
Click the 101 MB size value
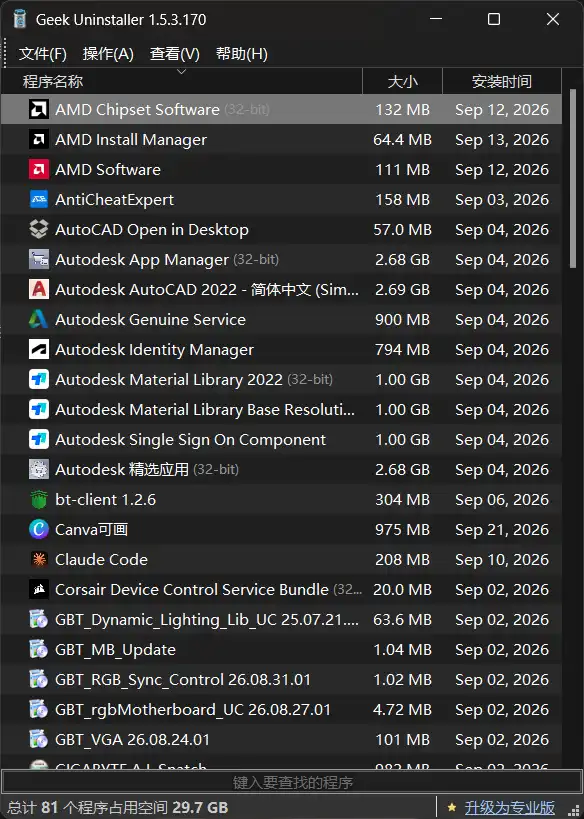(x=402, y=740)
